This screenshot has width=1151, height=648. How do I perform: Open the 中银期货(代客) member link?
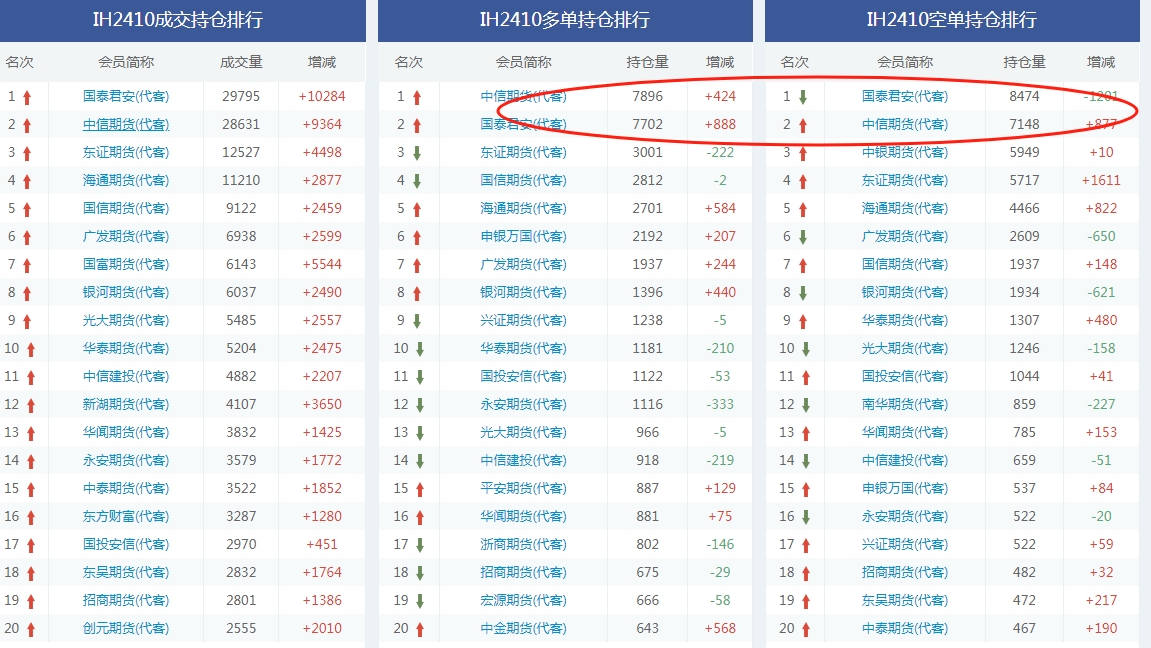(x=904, y=152)
